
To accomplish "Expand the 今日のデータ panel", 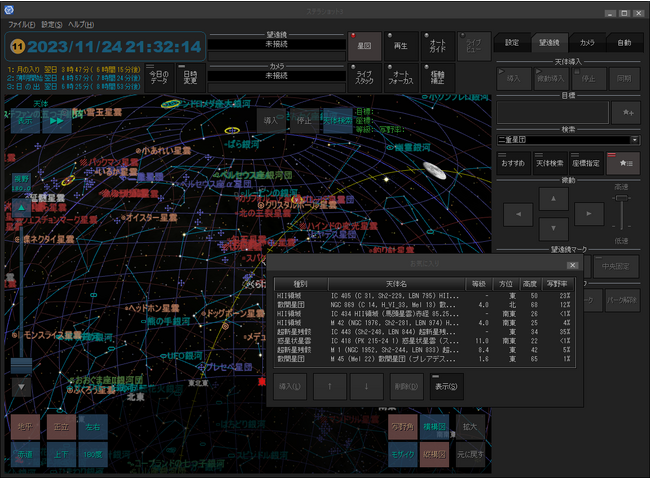I will click(x=159, y=78).
